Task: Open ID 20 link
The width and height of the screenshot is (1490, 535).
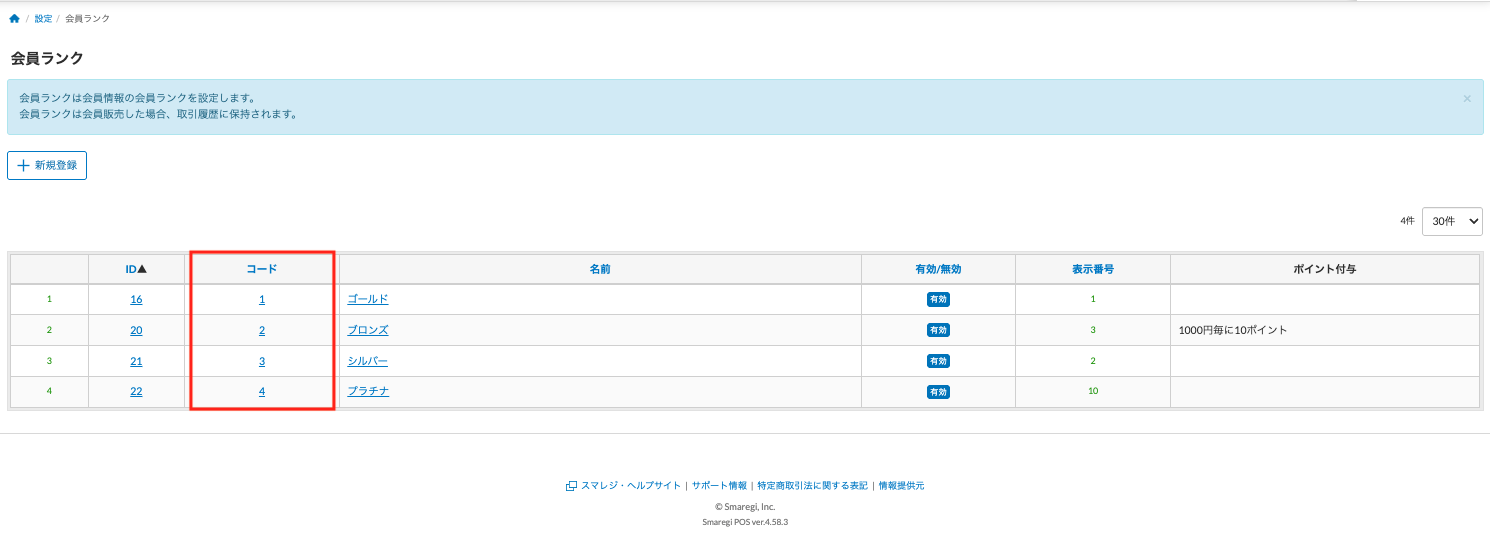Action: pyautogui.click(x=136, y=330)
